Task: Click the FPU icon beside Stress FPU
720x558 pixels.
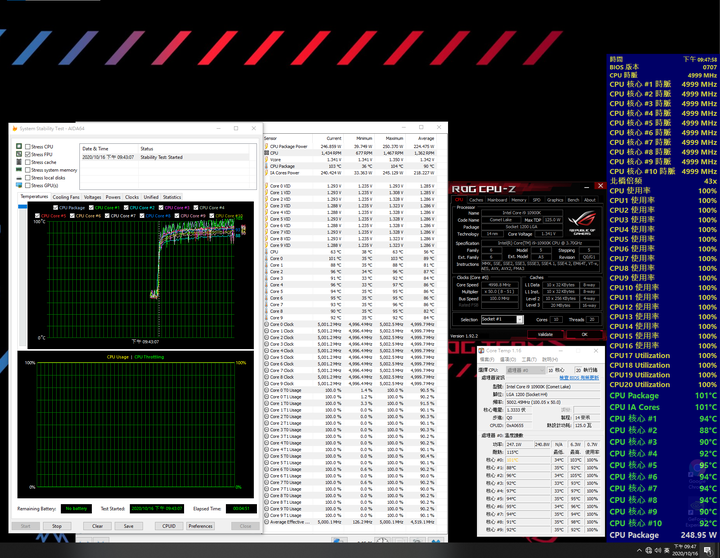Action: point(19,154)
